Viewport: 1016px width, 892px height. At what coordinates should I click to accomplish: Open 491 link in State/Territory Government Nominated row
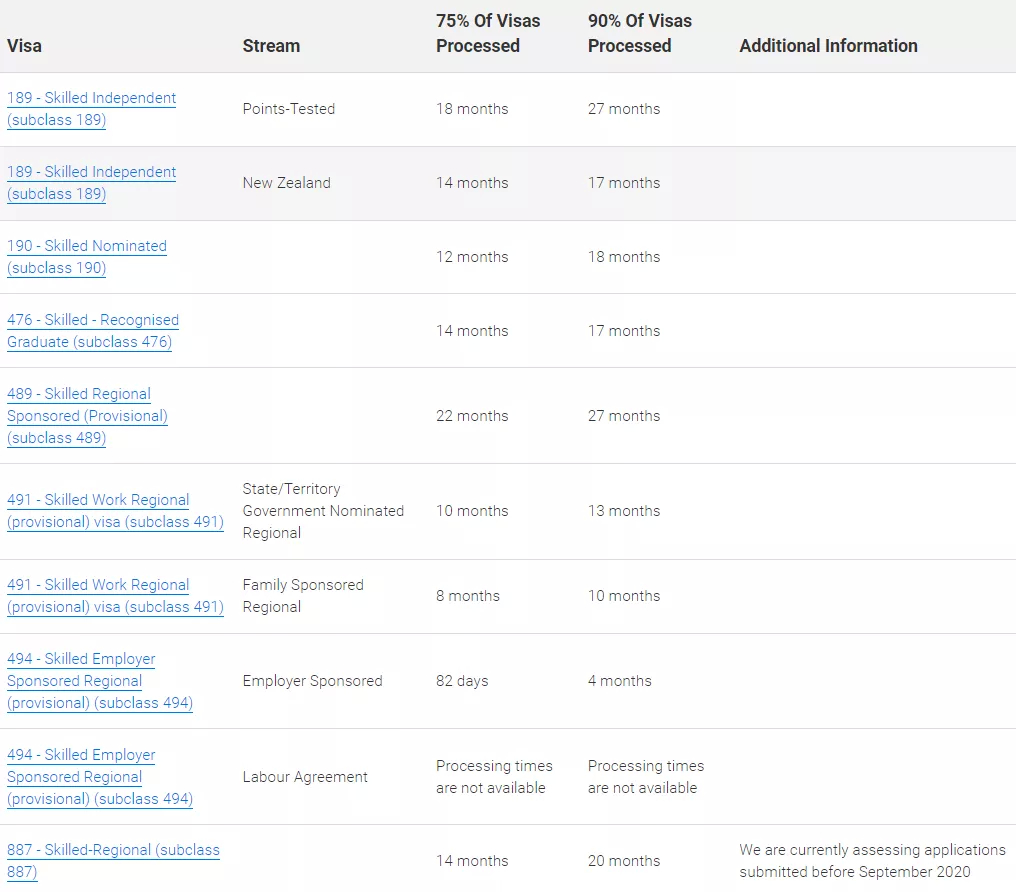[115, 511]
